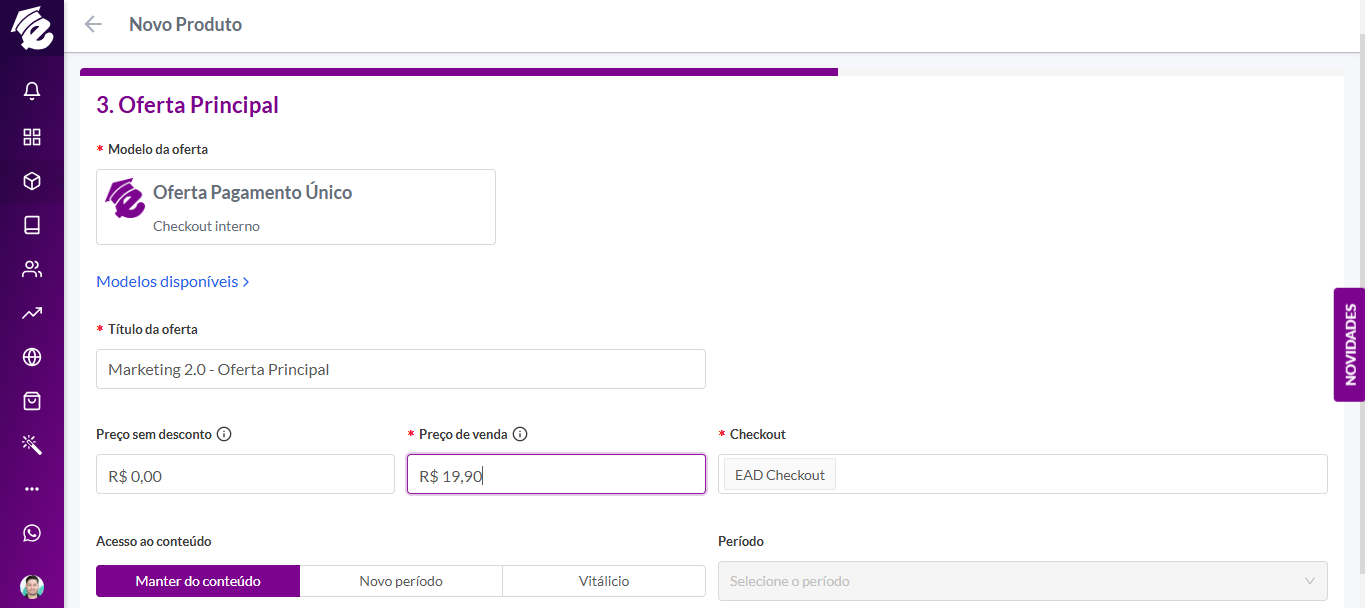
Task: Open the WhatsApp icon in sidebar
Action: (x=32, y=533)
